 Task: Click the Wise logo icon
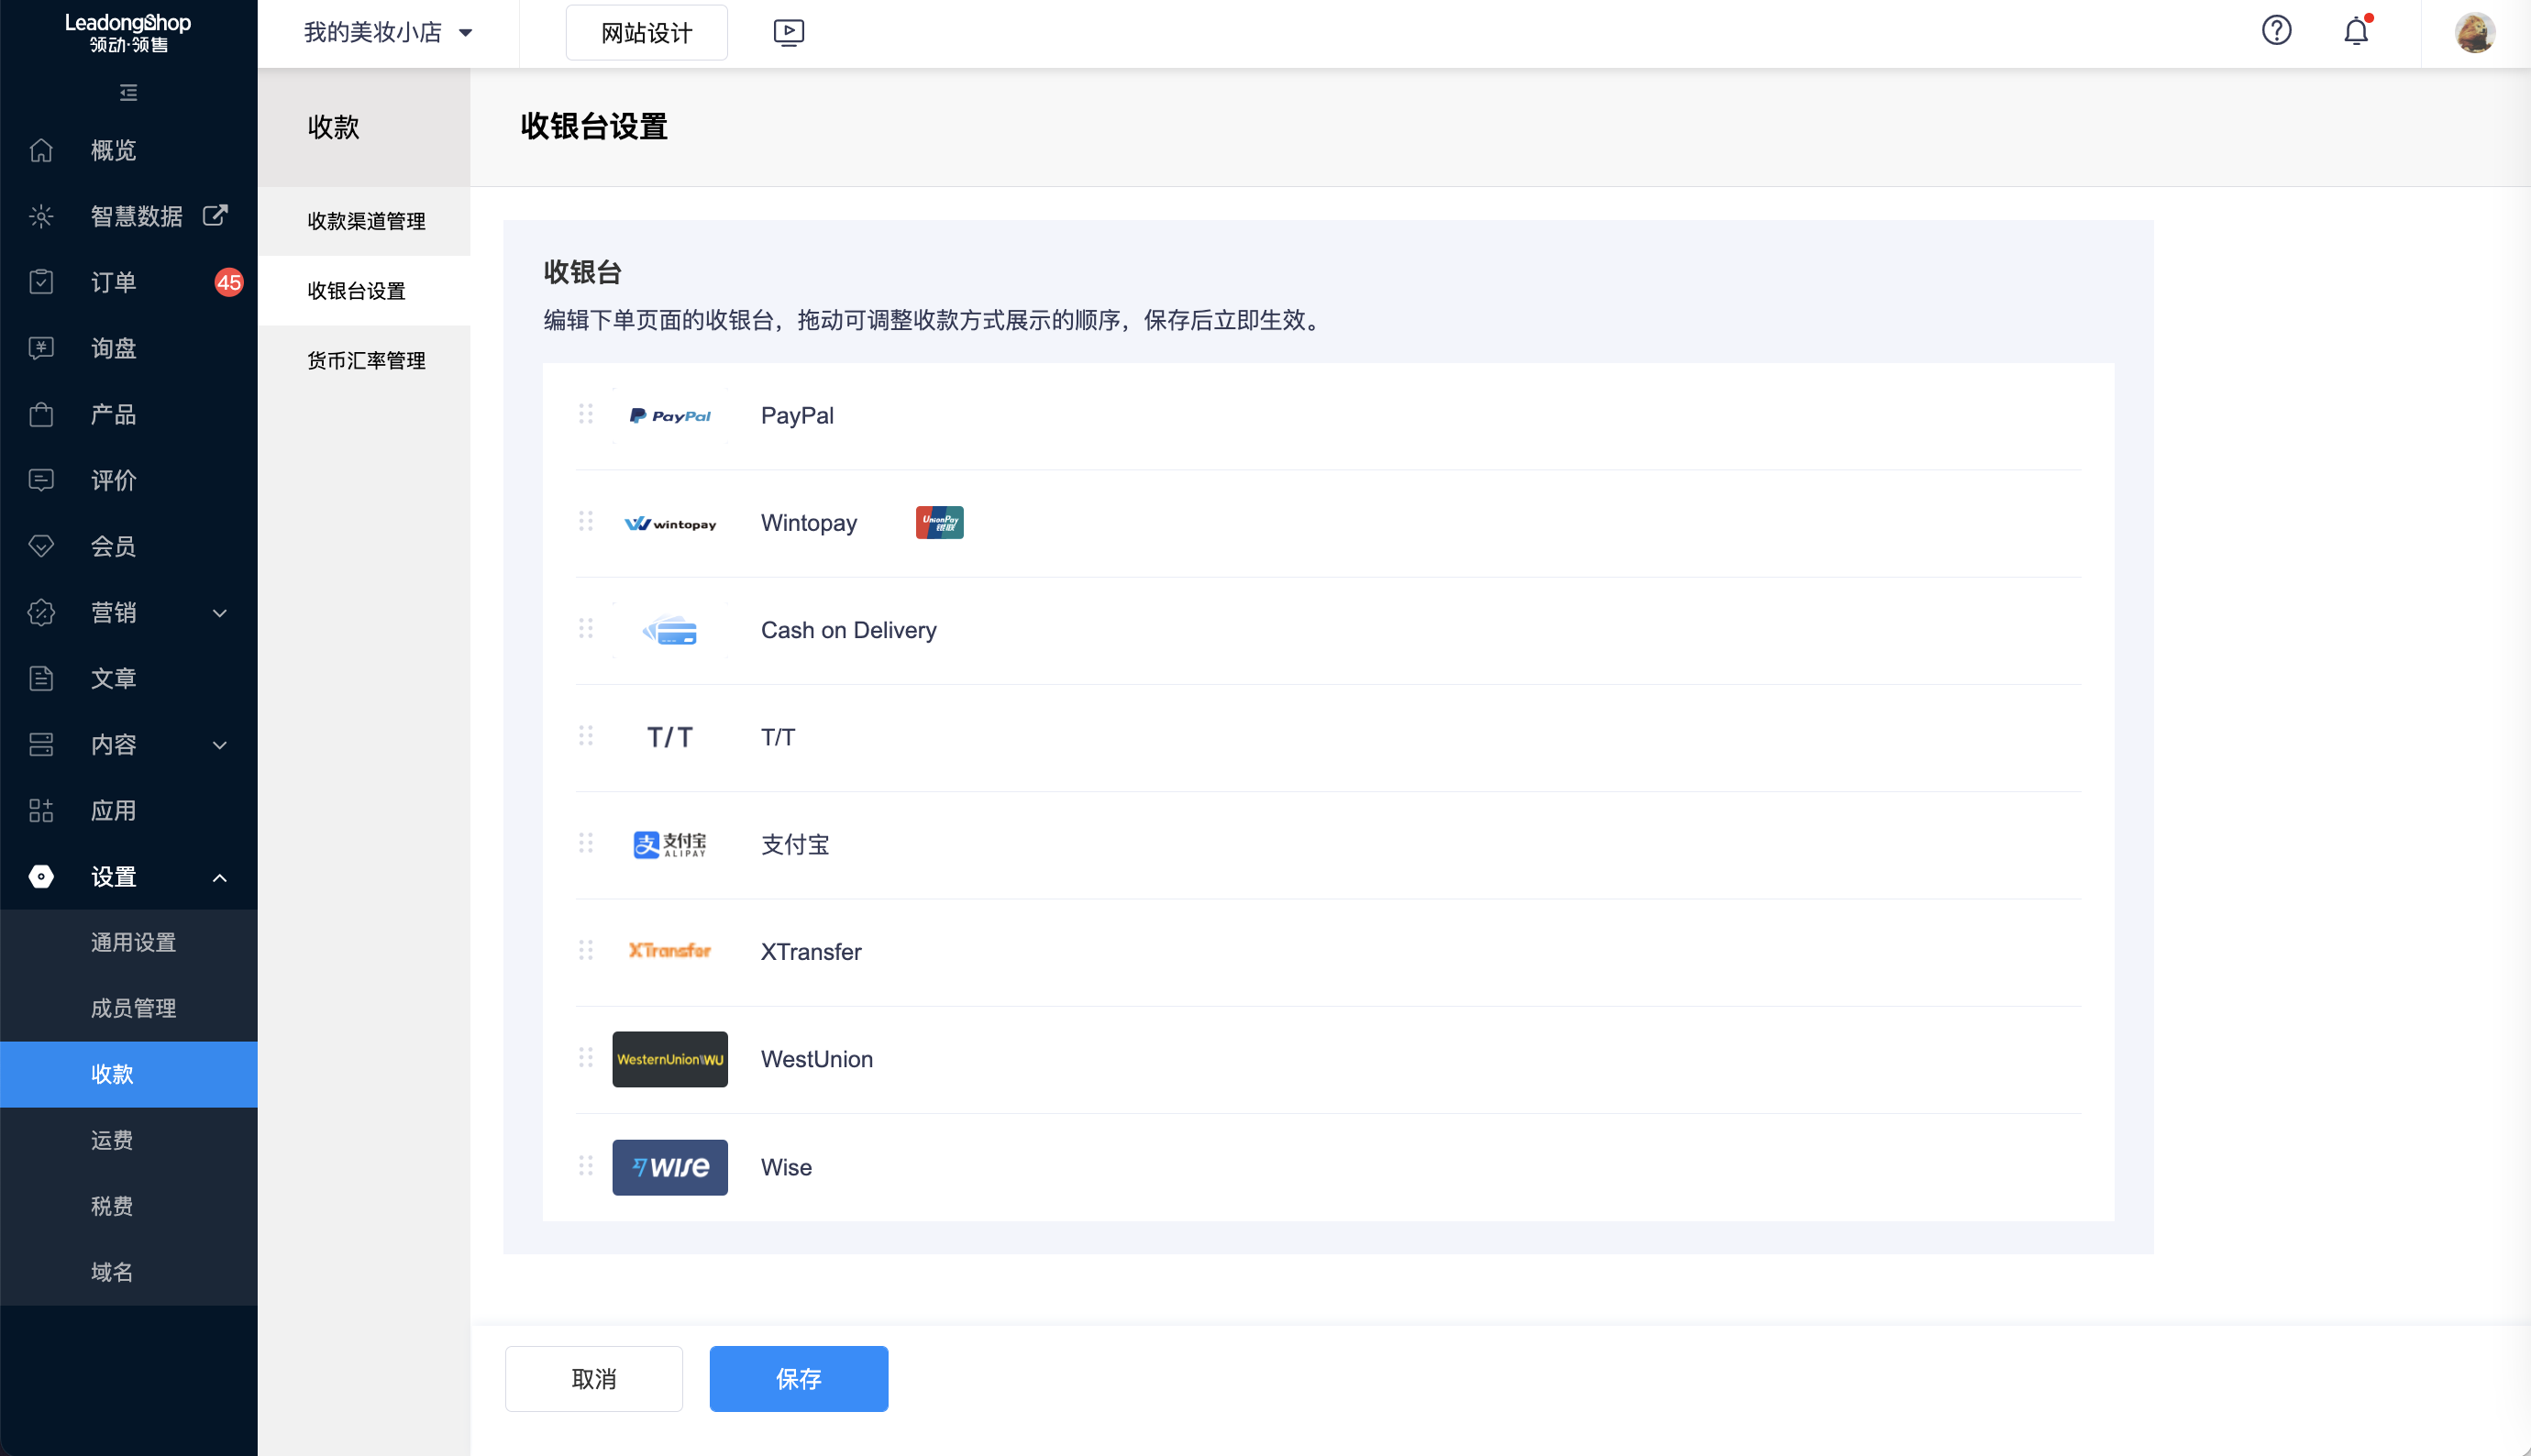[669, 1167]
